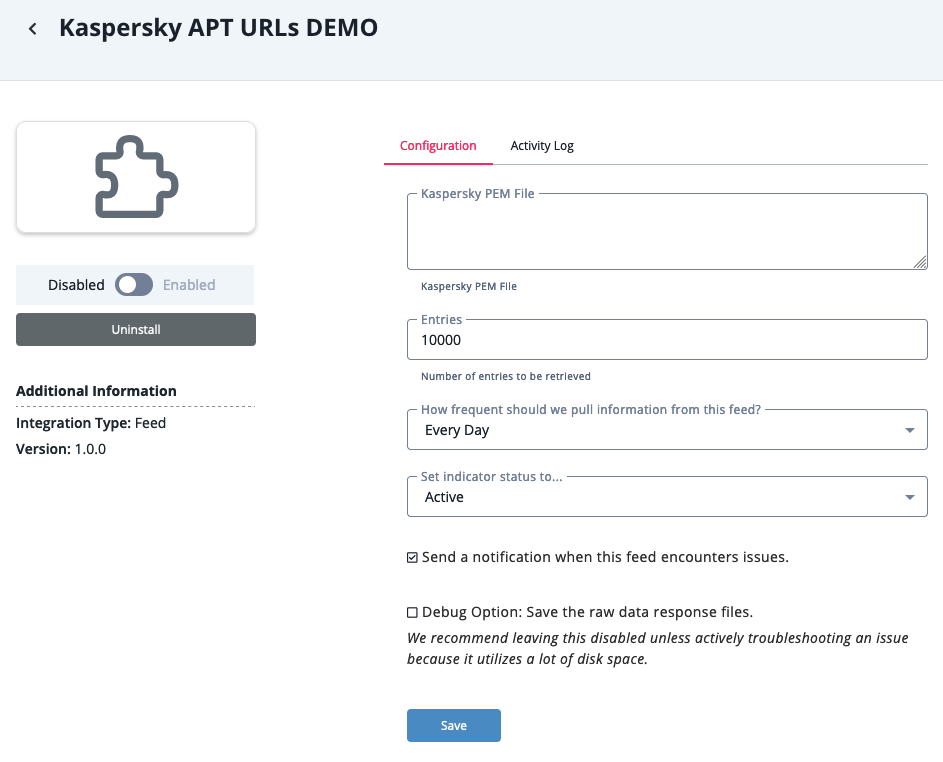Switch to the Configuration tab

point(438,146)
